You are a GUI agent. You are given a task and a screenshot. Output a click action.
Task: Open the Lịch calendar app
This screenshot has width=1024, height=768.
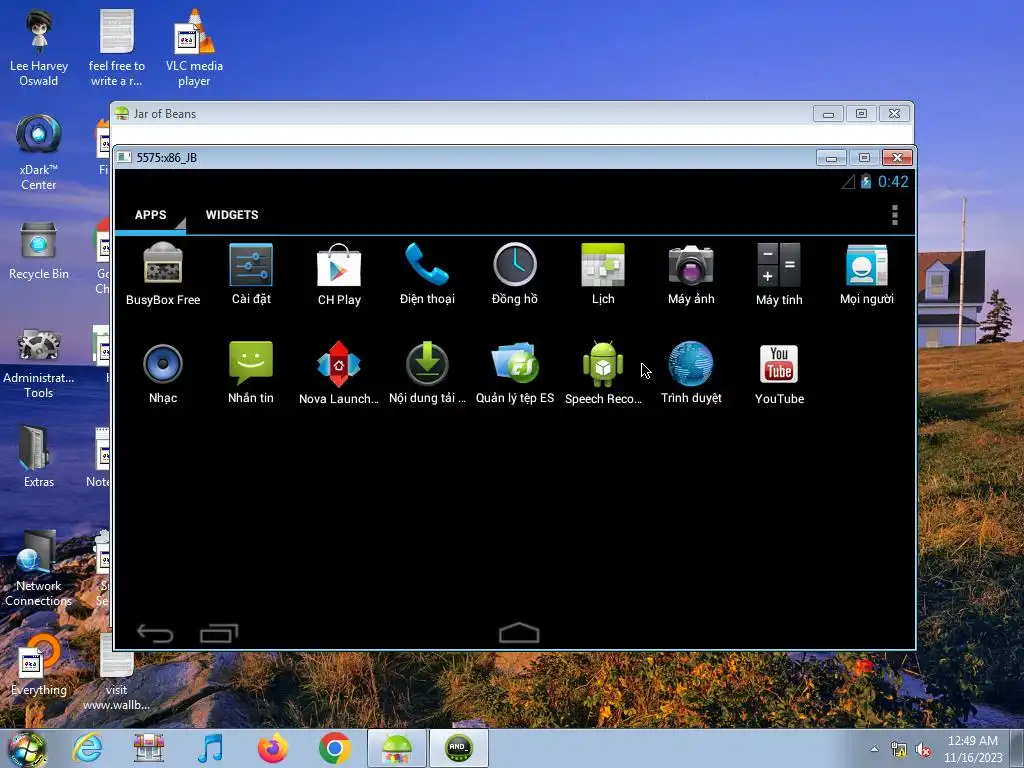click(603, 274)
